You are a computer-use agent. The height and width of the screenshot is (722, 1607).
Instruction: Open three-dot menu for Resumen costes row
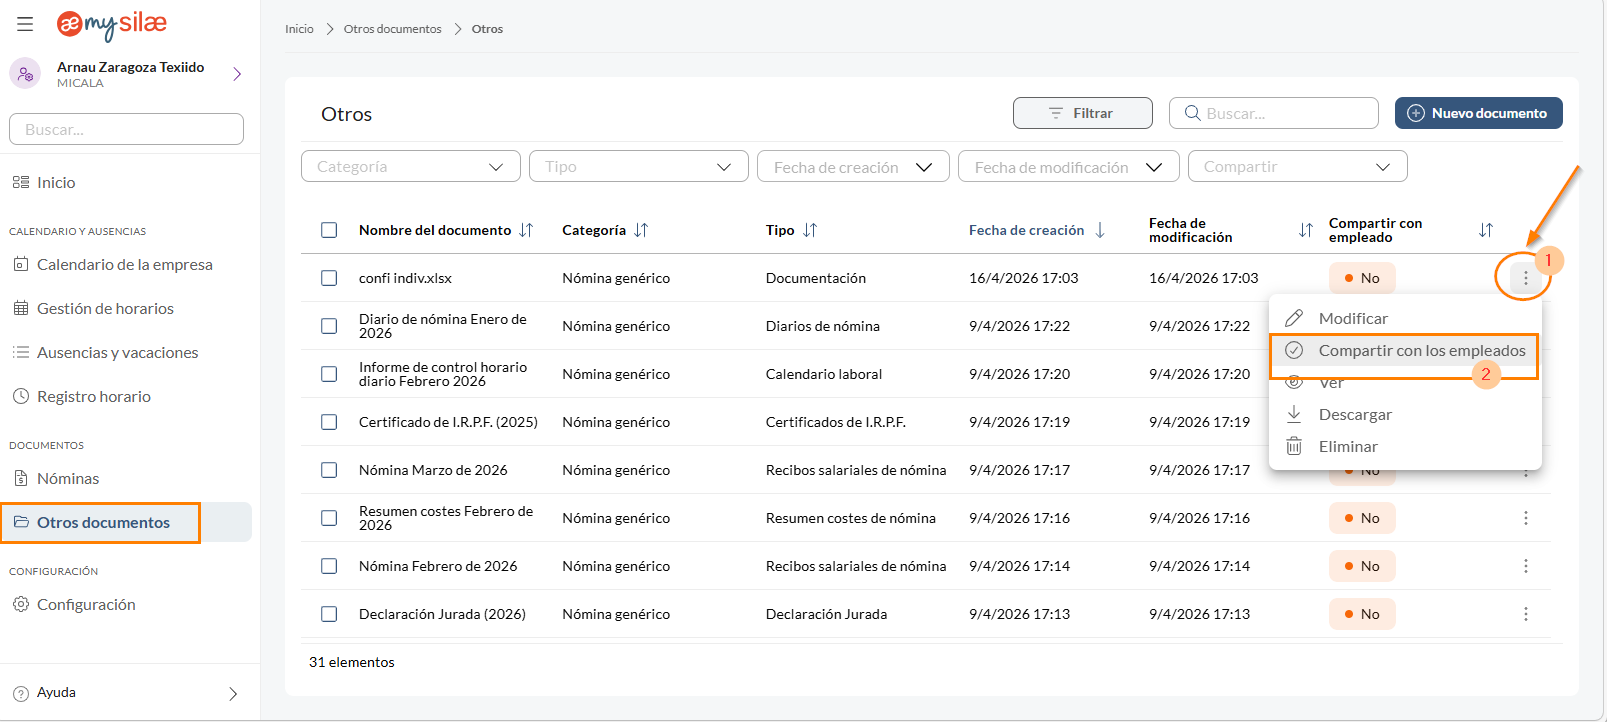coord(1525,518)
